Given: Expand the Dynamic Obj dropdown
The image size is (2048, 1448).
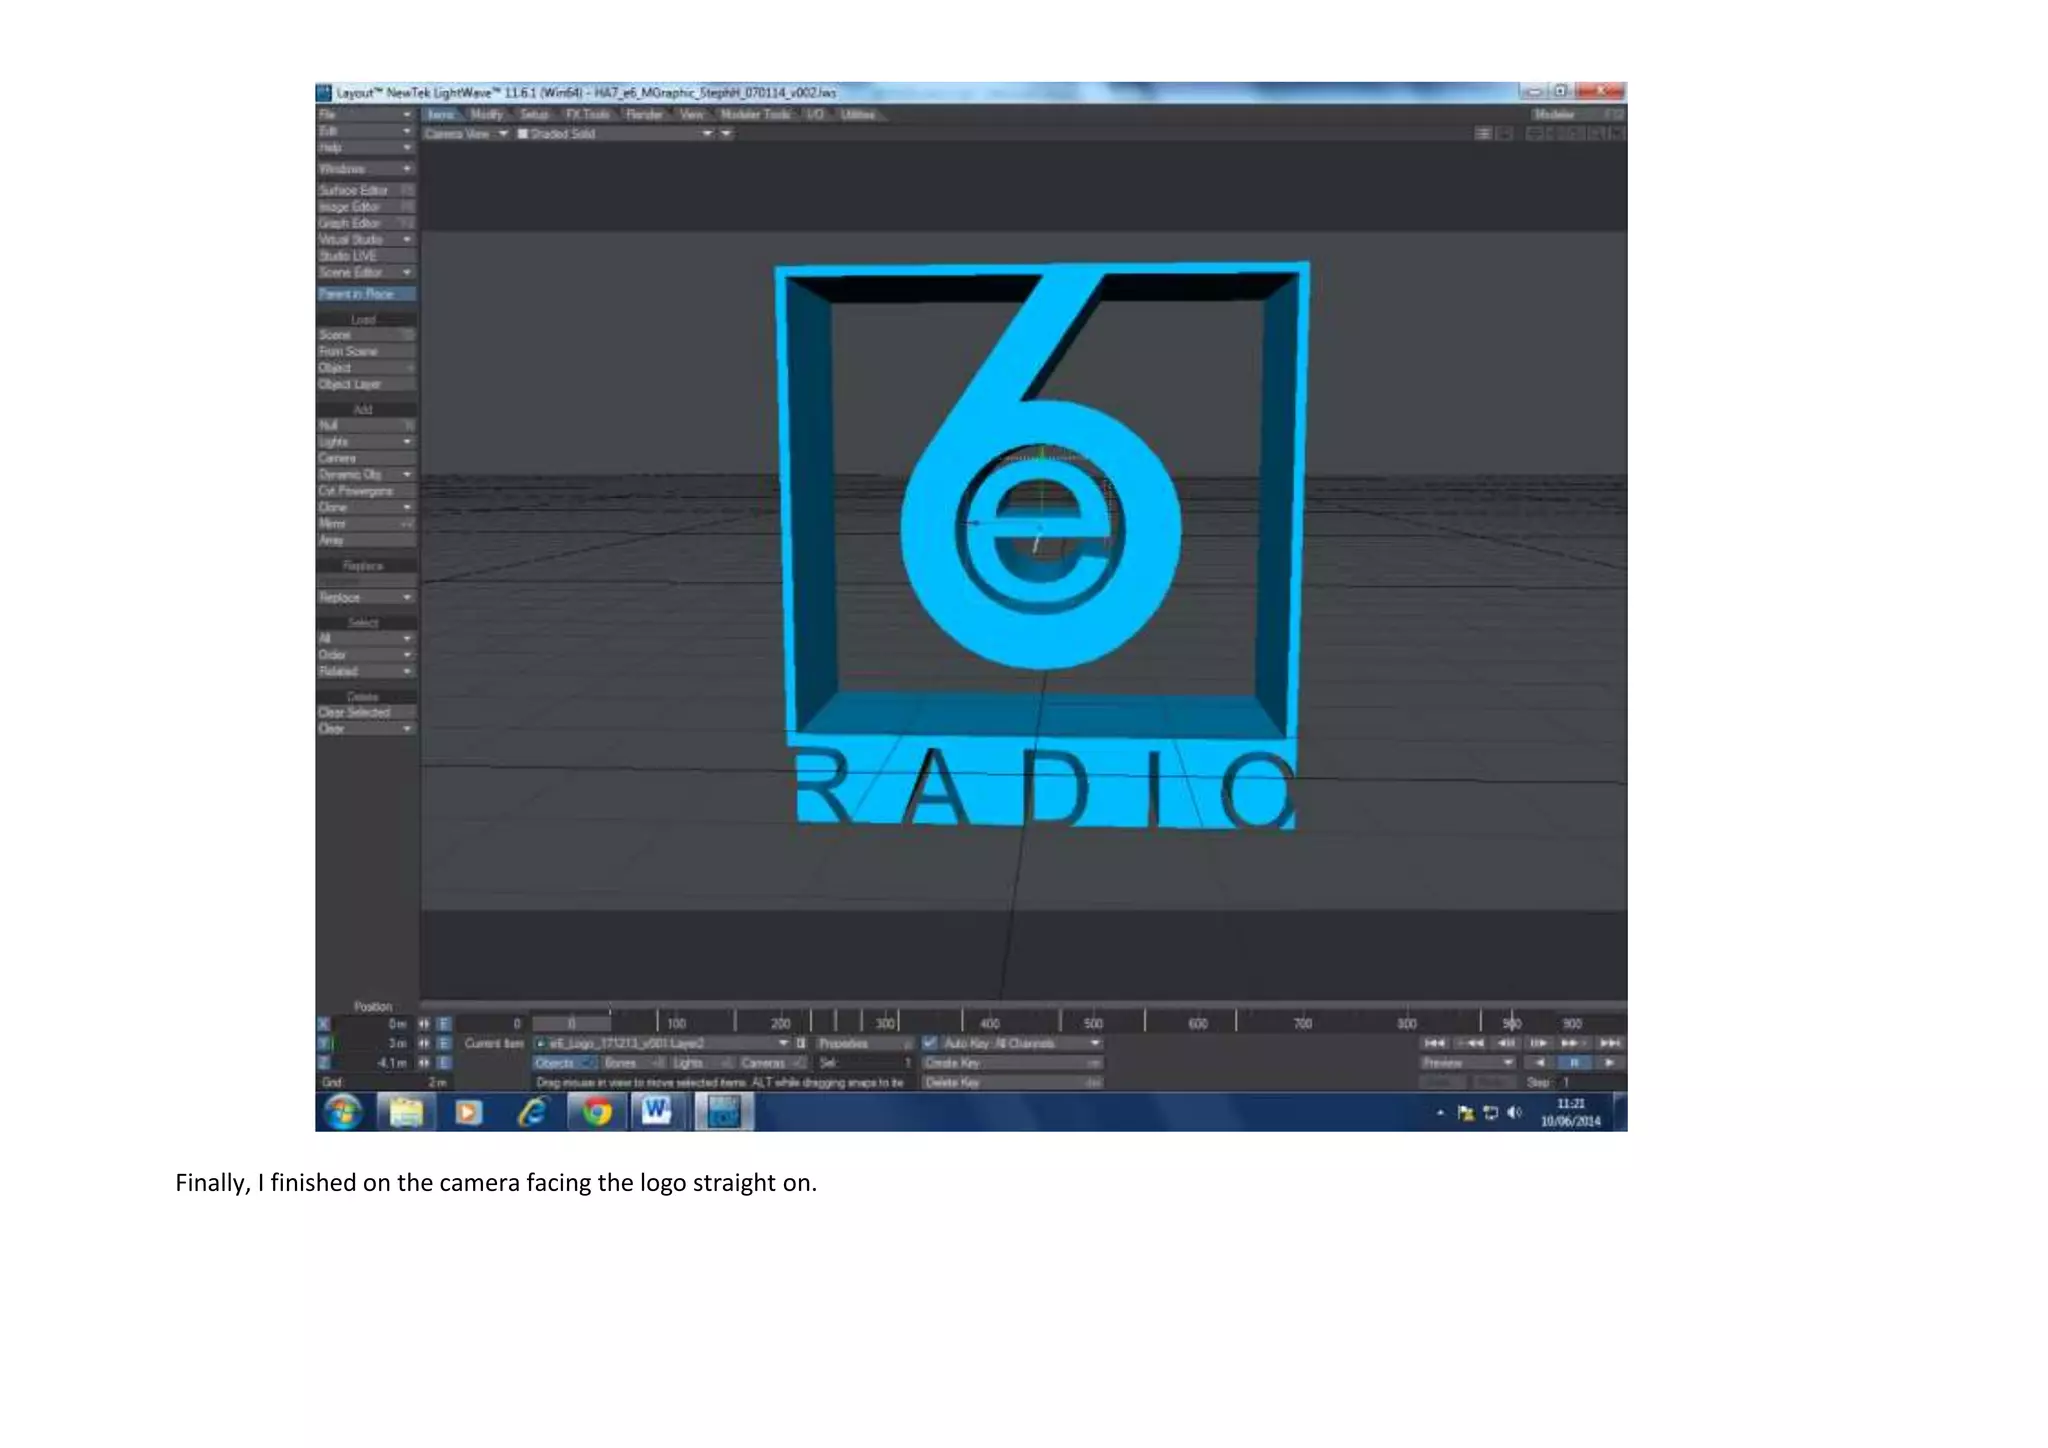Looking at the screenshot, I should coord(365,475).
